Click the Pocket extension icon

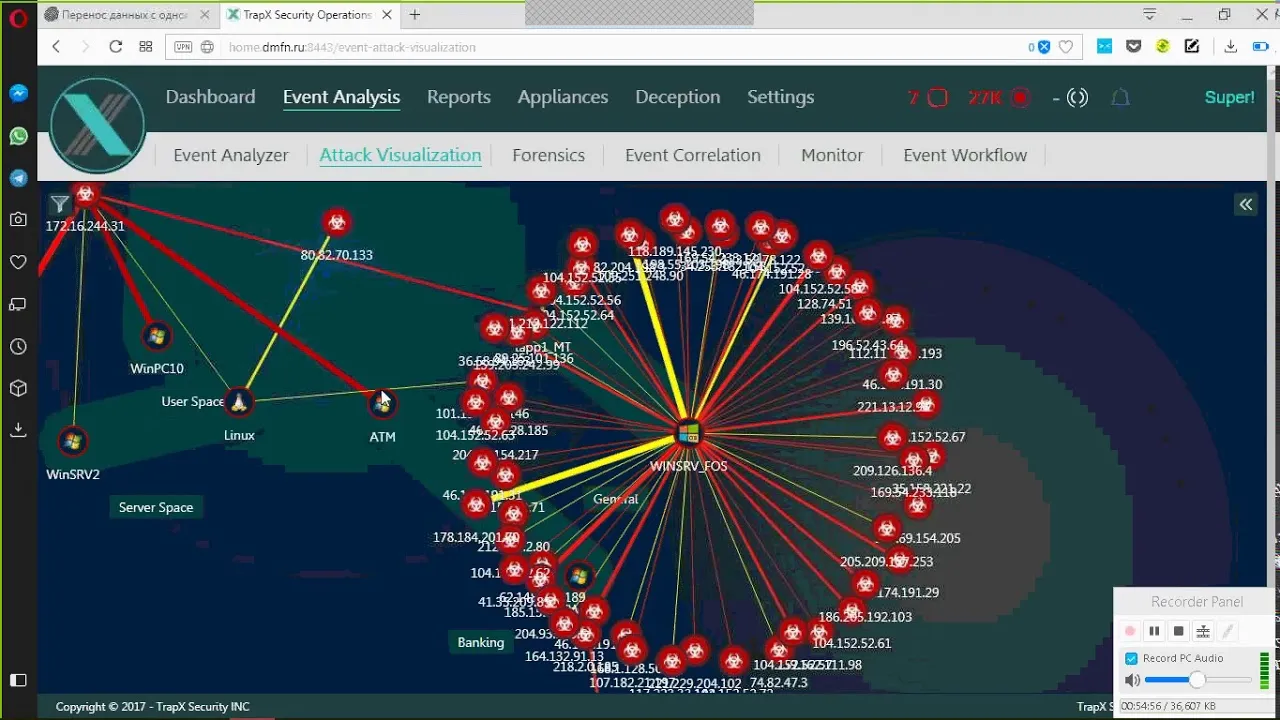coord(1133,46)
